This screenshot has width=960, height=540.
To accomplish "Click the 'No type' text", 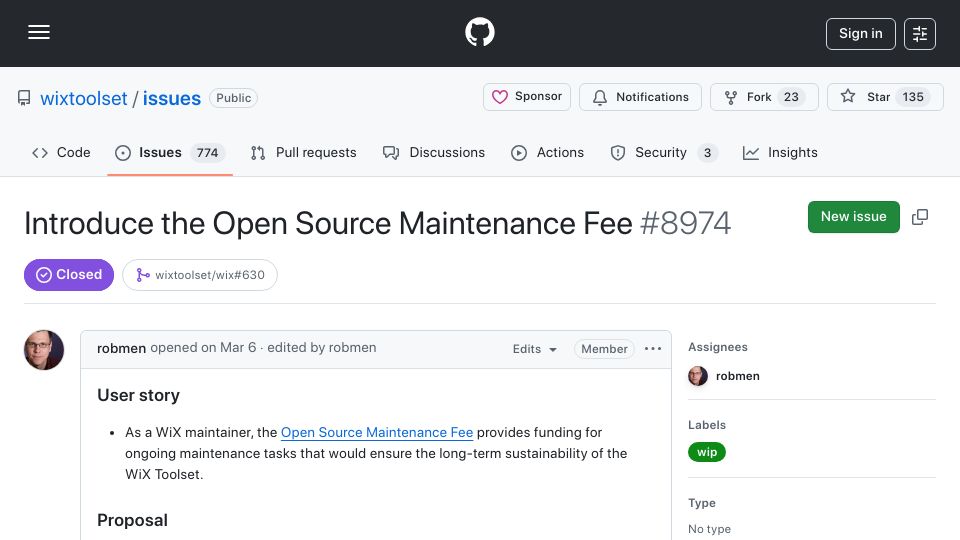I will 709,529.
